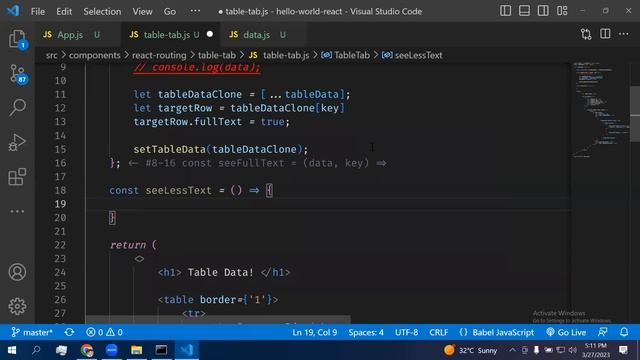Open the Go menu
Viewport: 640px width, 360px height.
(170, 11)
